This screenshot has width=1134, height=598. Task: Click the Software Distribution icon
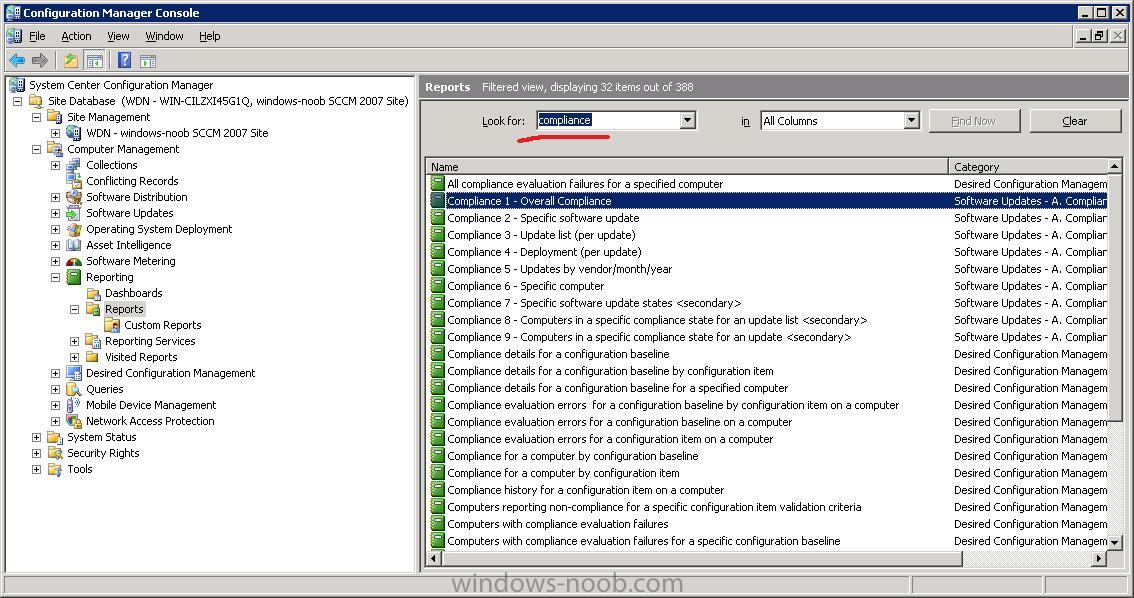(x=74, y=197)
